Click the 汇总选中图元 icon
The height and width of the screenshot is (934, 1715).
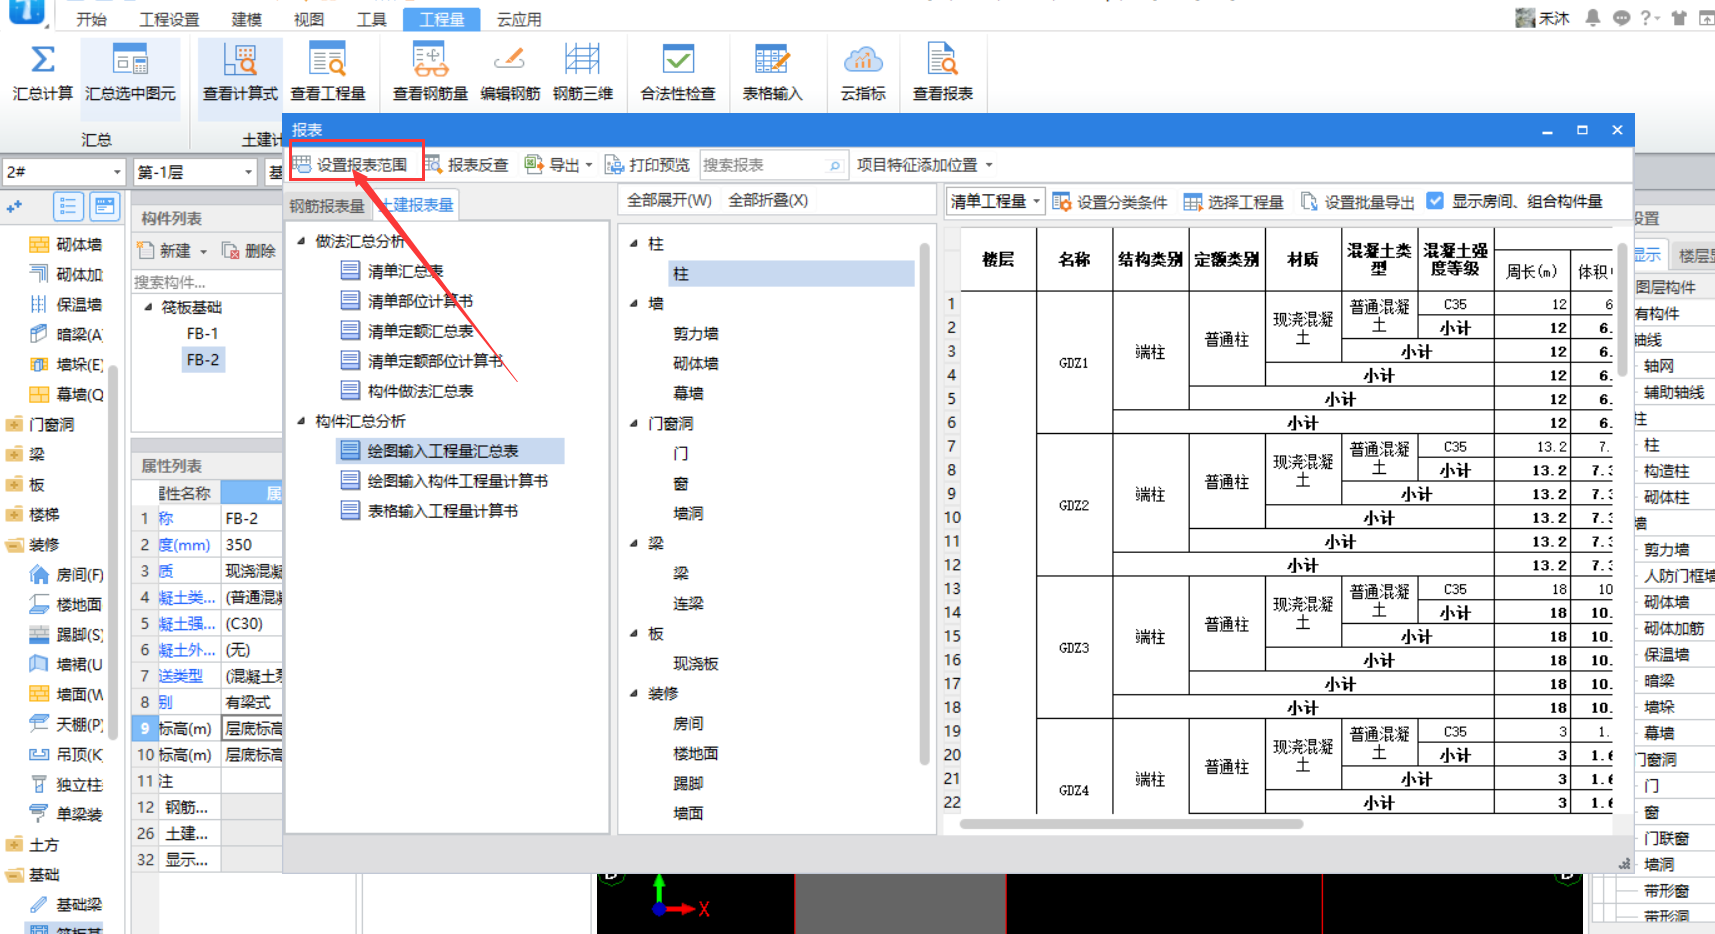(130, 60)
